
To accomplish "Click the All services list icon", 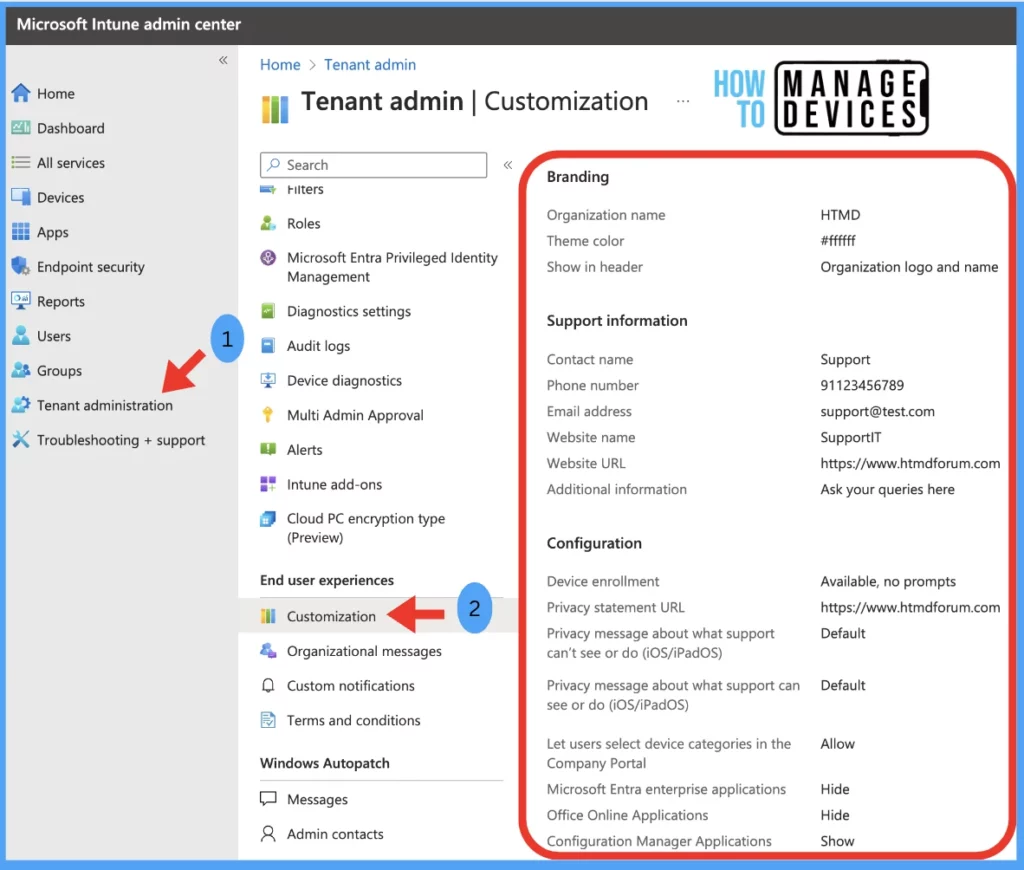I will [21, 162].
